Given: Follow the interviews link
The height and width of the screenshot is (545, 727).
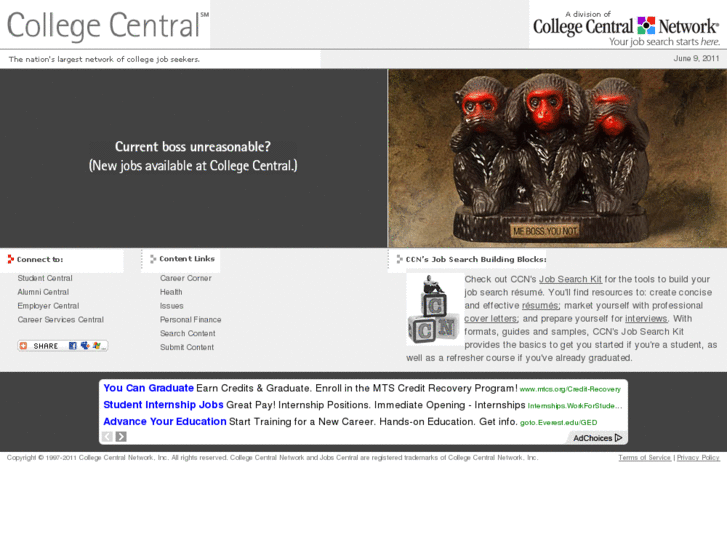Looking at the screenshot, I should (x=646, y=319).
